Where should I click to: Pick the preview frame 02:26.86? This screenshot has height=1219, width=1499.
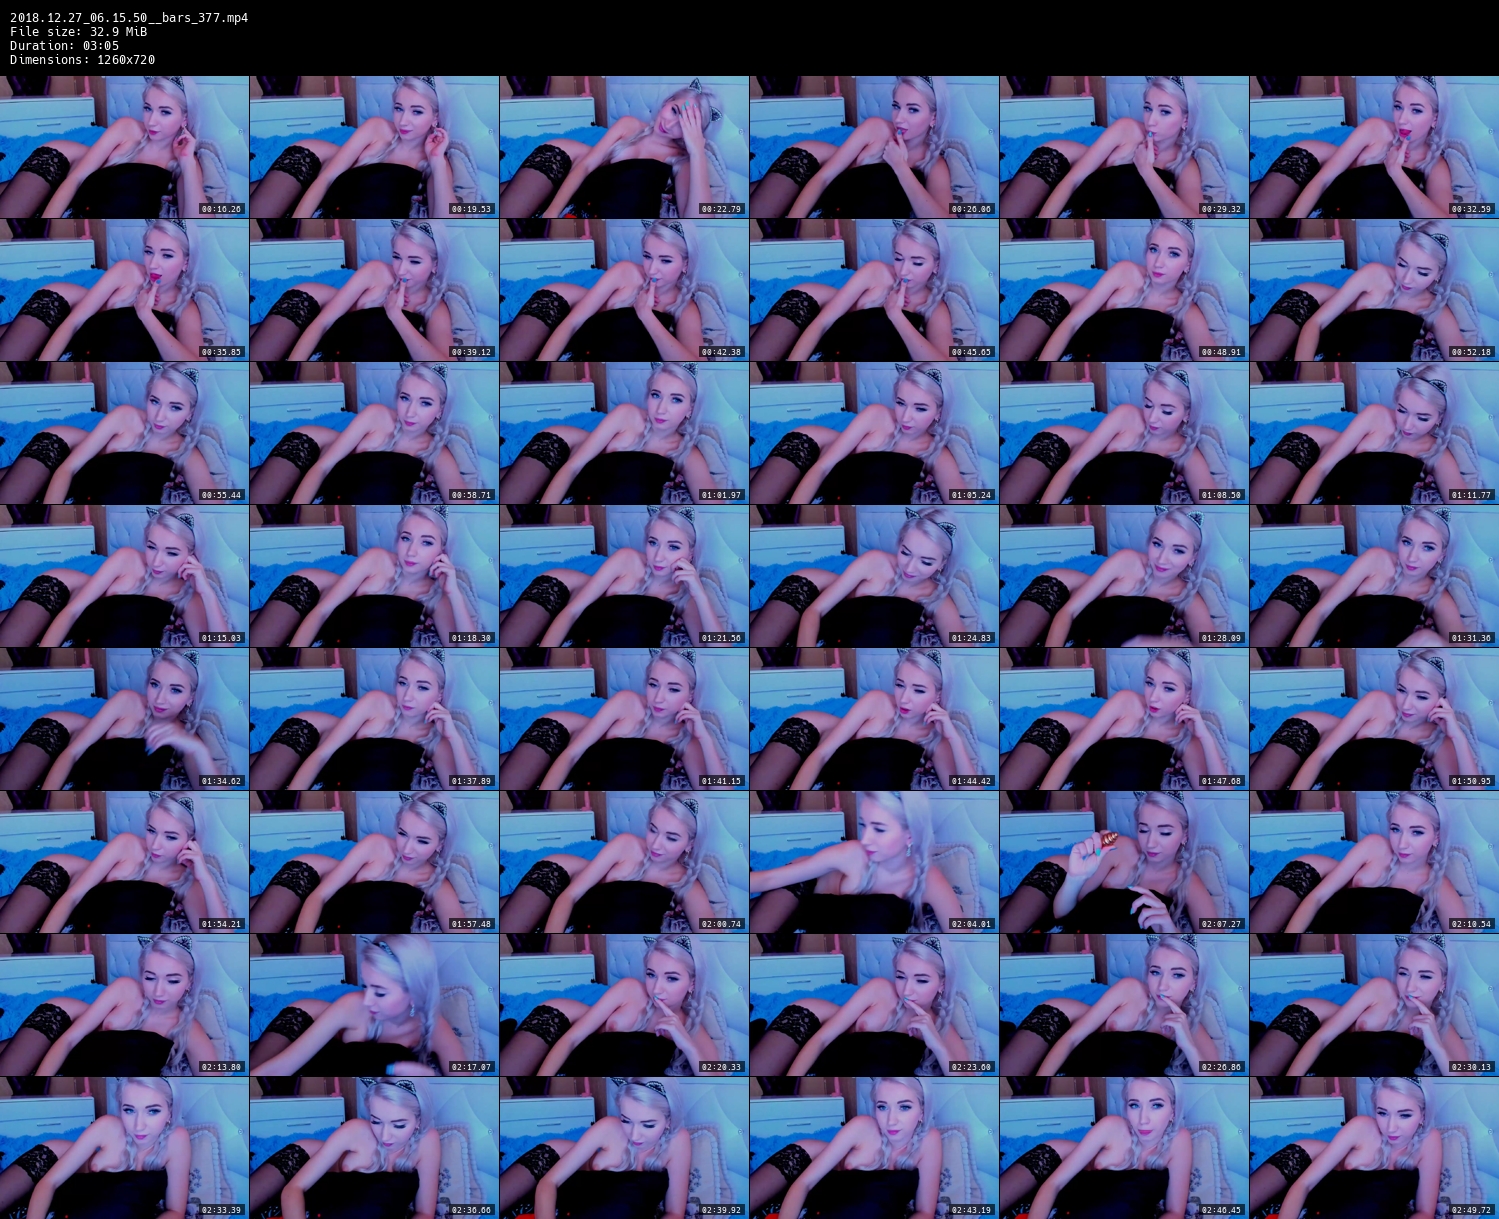coord(1124,1005)
